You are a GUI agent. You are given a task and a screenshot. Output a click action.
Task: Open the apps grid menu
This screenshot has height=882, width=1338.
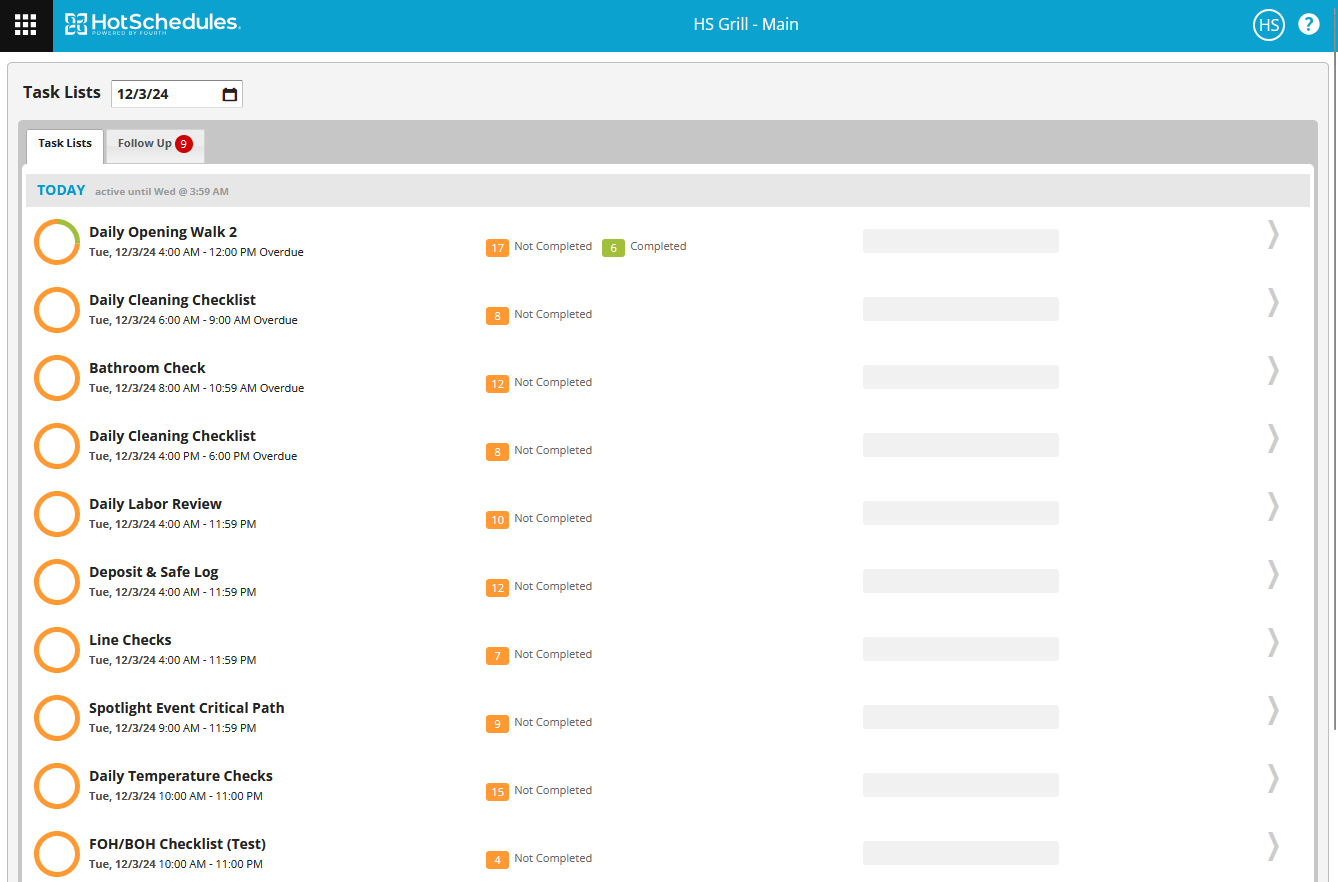[26, 25]
